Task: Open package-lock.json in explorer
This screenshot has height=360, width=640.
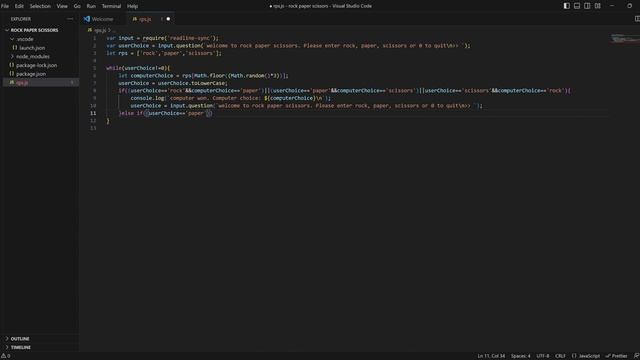Action: 36,65
